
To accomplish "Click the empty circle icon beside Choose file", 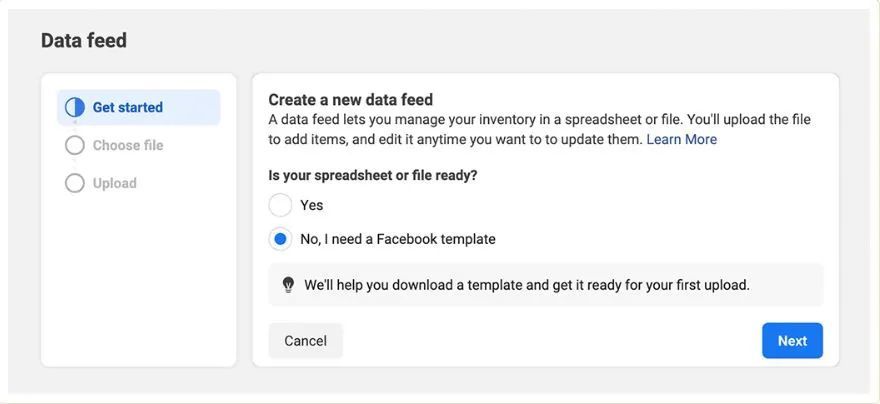I will pyautogui.click(x=75, y=145).
